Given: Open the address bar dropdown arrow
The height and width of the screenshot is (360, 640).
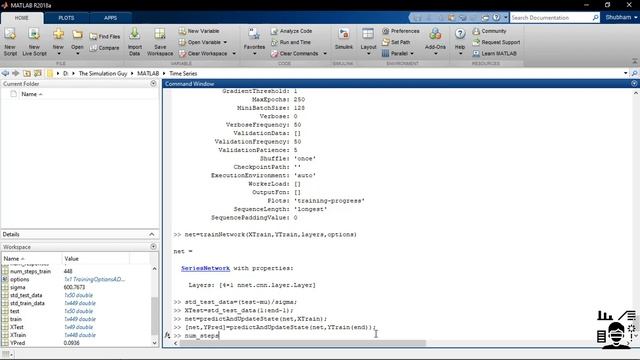Looking at the screenshot, I should pyautogui.click(x=626, y=73).
